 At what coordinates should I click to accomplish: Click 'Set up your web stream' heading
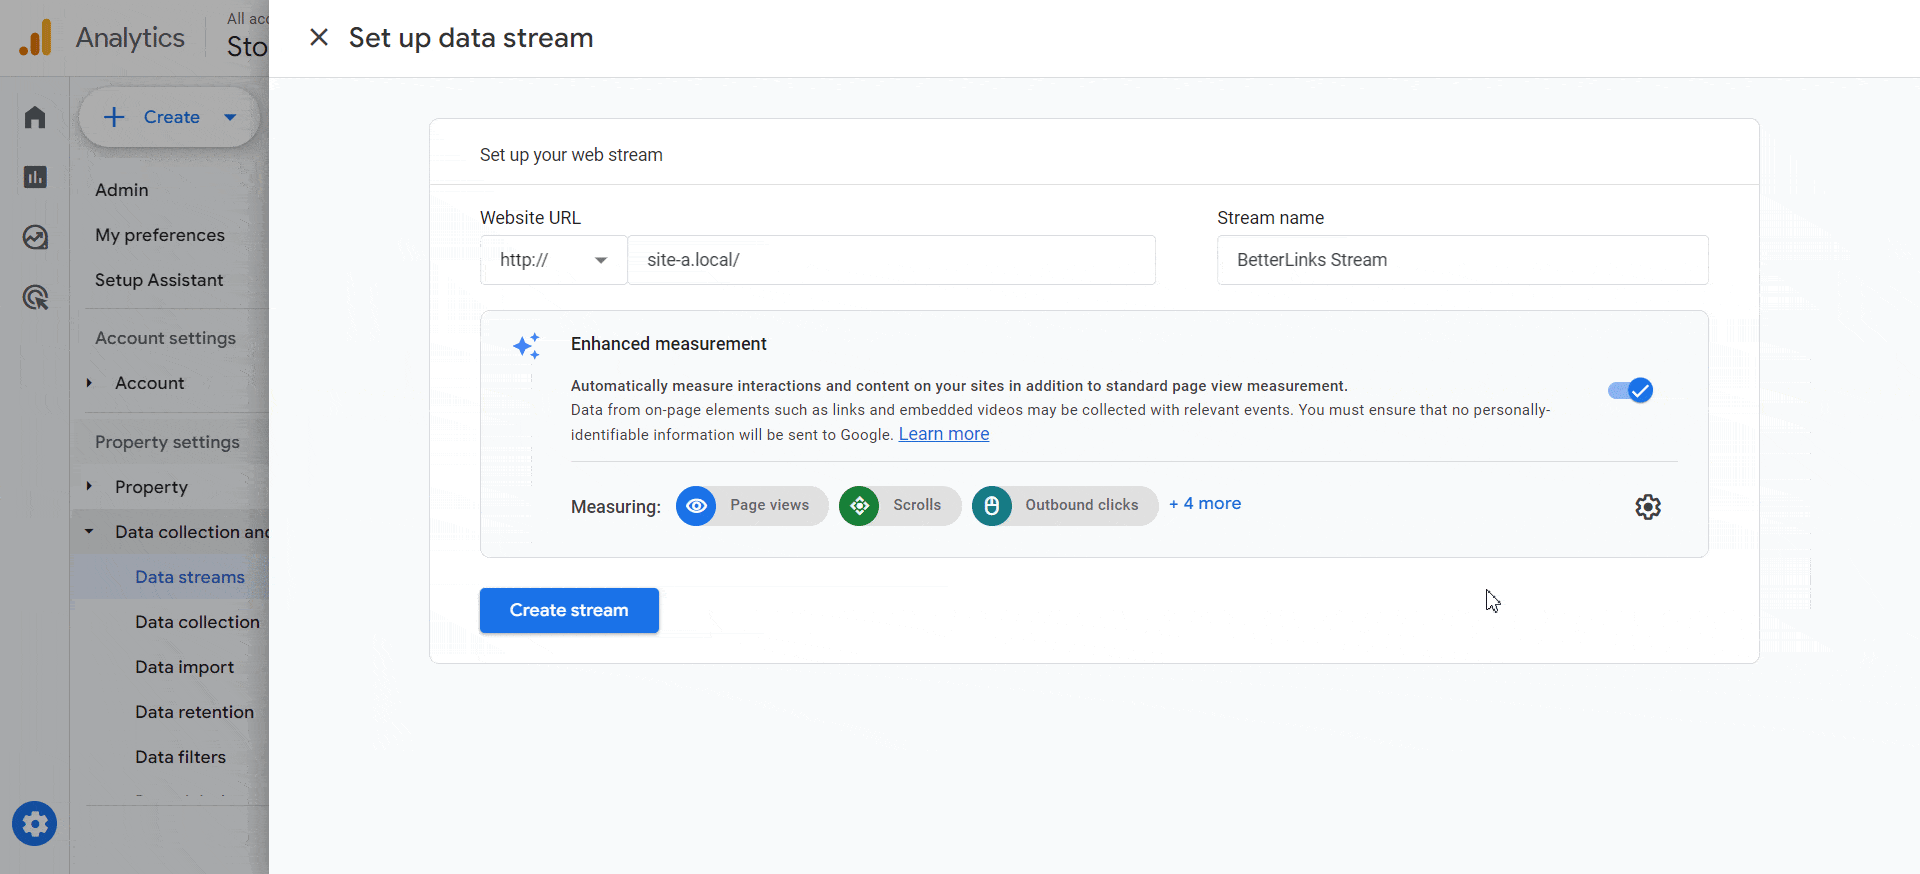click(x=571, y=155)
